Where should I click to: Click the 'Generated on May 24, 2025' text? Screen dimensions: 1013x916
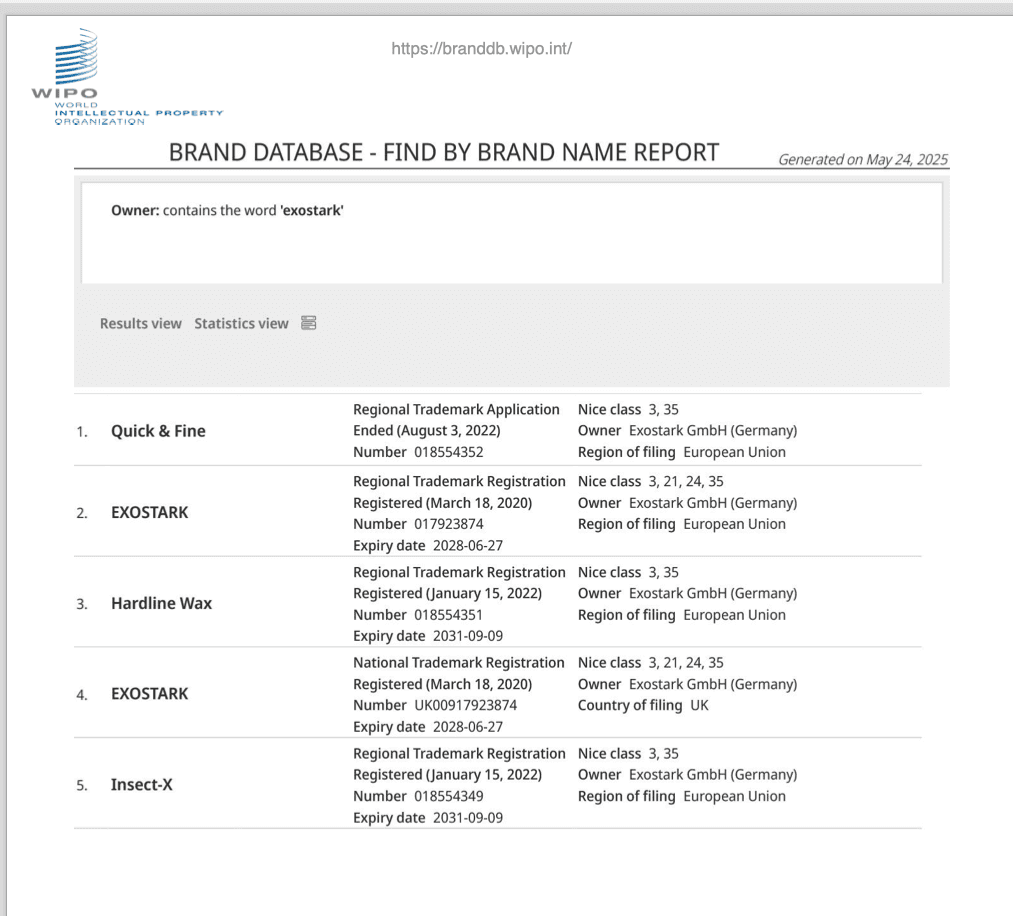tap(862, 159)
